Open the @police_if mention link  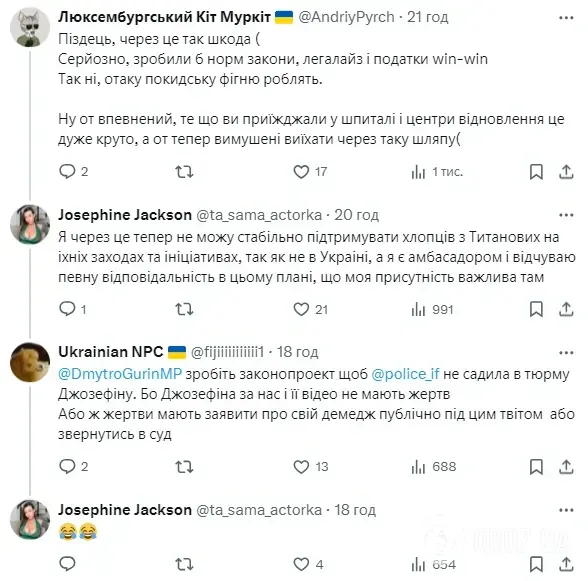click(x=405, y=374)
